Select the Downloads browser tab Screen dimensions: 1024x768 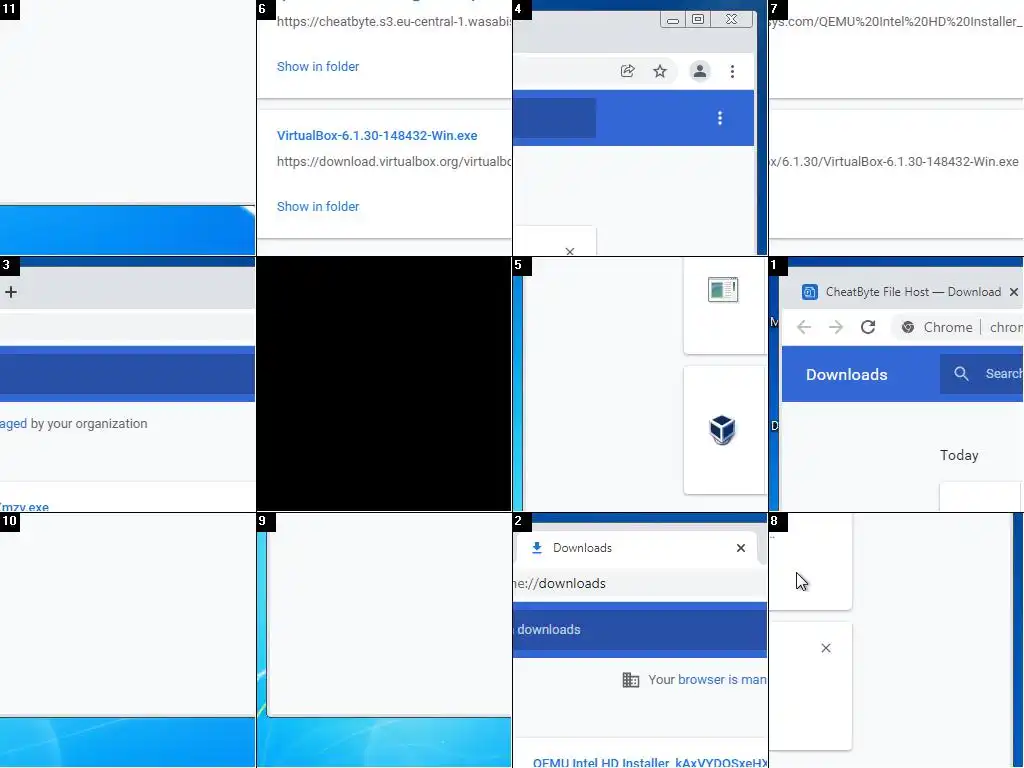point(637,548)
